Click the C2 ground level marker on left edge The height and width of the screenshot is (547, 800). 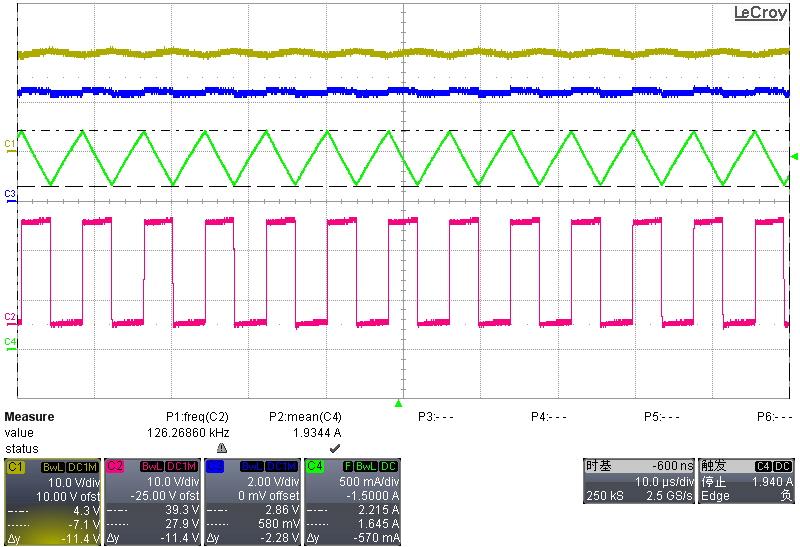[10, 317]
